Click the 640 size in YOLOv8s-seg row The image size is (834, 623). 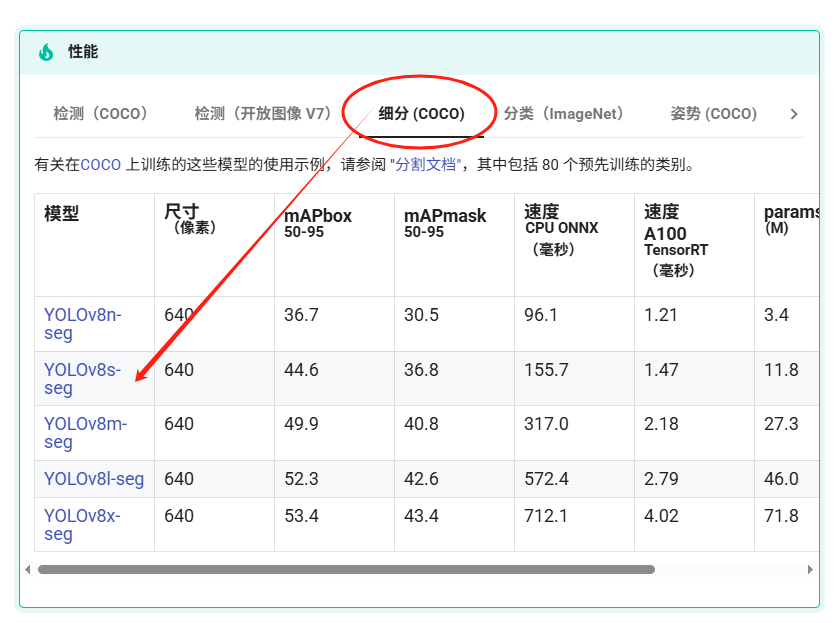click(179, 369)
